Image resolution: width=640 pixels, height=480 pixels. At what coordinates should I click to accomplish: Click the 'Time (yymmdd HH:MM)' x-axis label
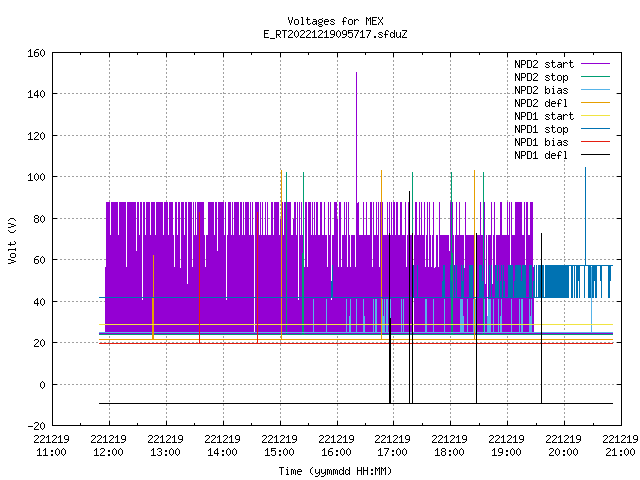[x=335, y=471]
